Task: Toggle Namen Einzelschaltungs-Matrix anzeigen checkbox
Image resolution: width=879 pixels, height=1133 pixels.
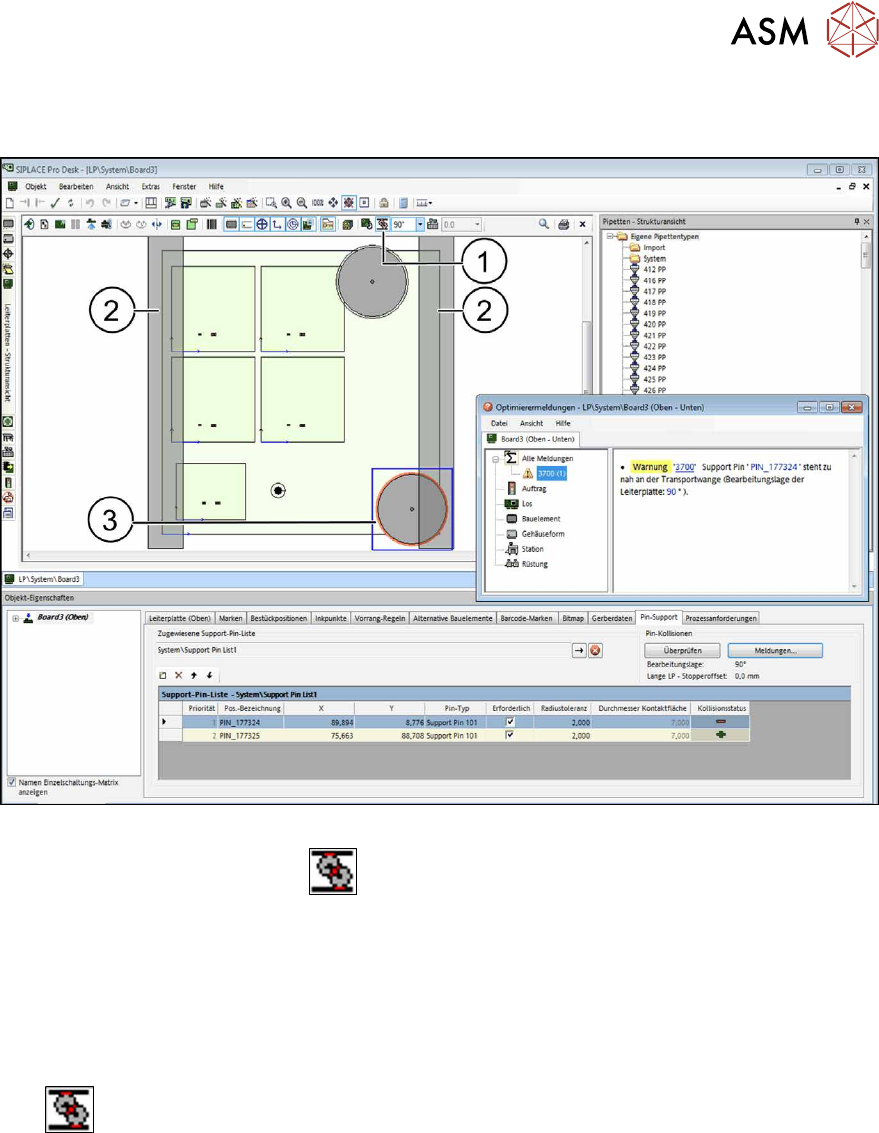Action: (12, 782)
